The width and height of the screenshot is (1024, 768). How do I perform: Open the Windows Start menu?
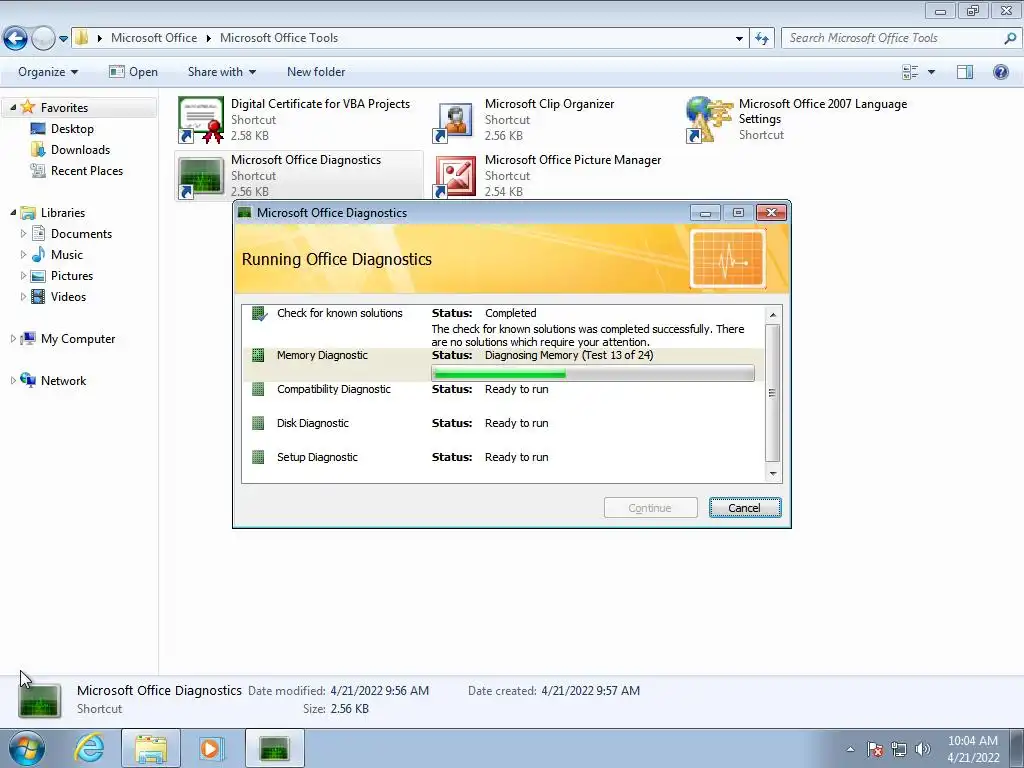tap(27, 748)
